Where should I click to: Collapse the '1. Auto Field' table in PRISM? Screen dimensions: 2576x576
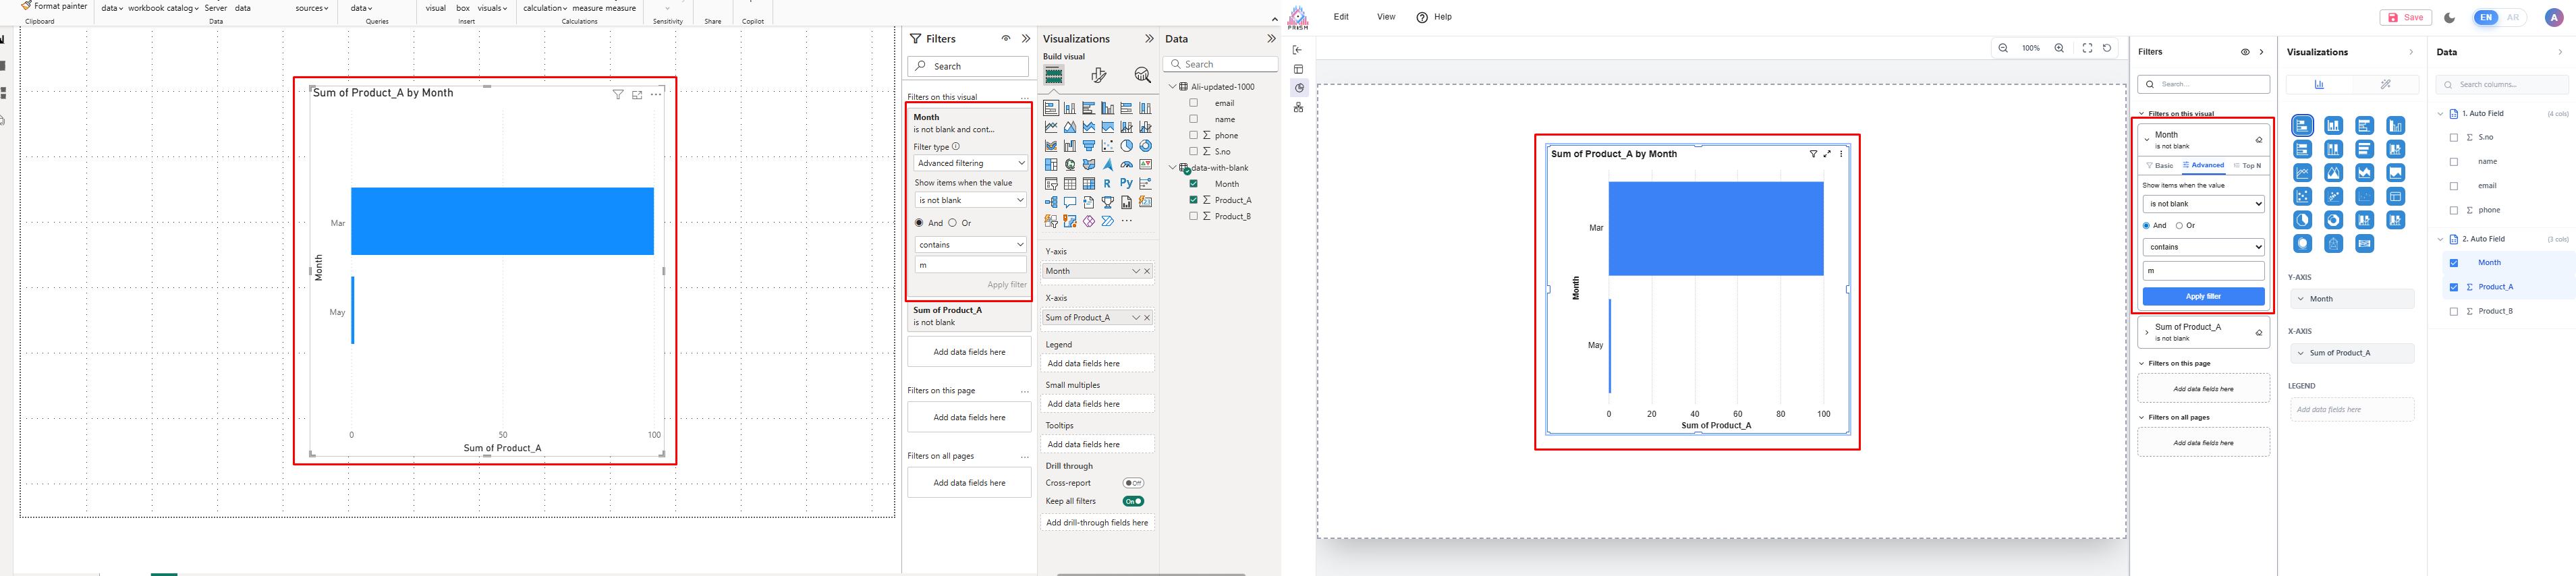coord(2440,114)
